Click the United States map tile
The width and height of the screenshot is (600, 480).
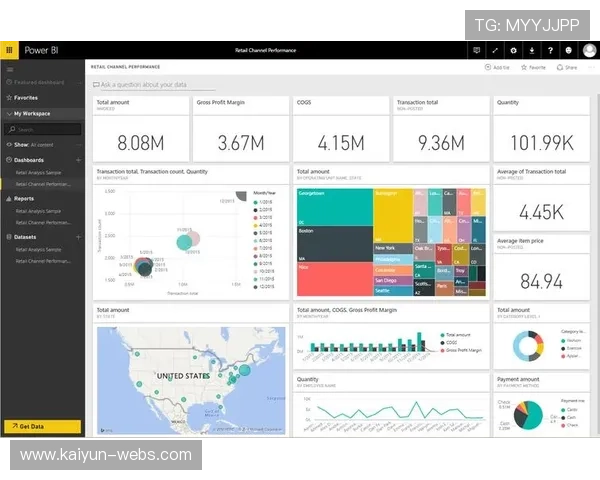191,380
